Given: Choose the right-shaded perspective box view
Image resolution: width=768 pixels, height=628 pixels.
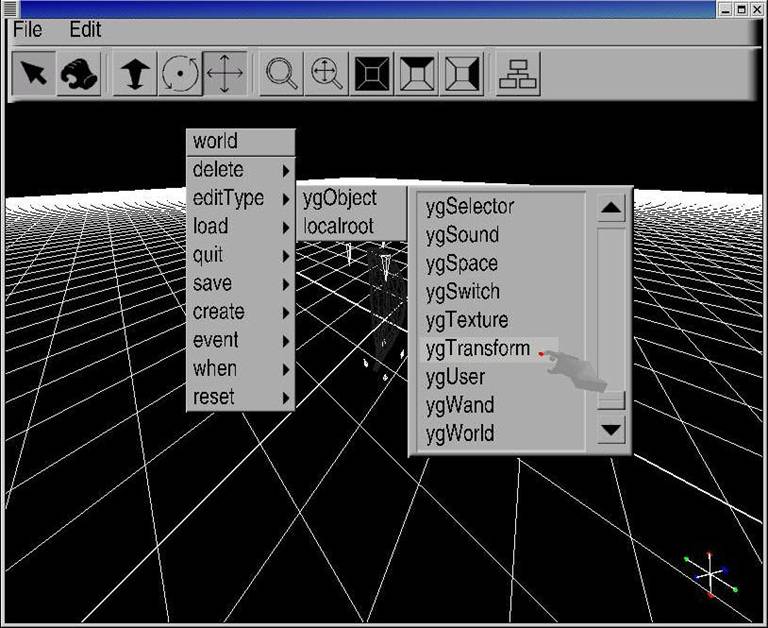Looking at the screenshot, I should click(x=462, y=73).
